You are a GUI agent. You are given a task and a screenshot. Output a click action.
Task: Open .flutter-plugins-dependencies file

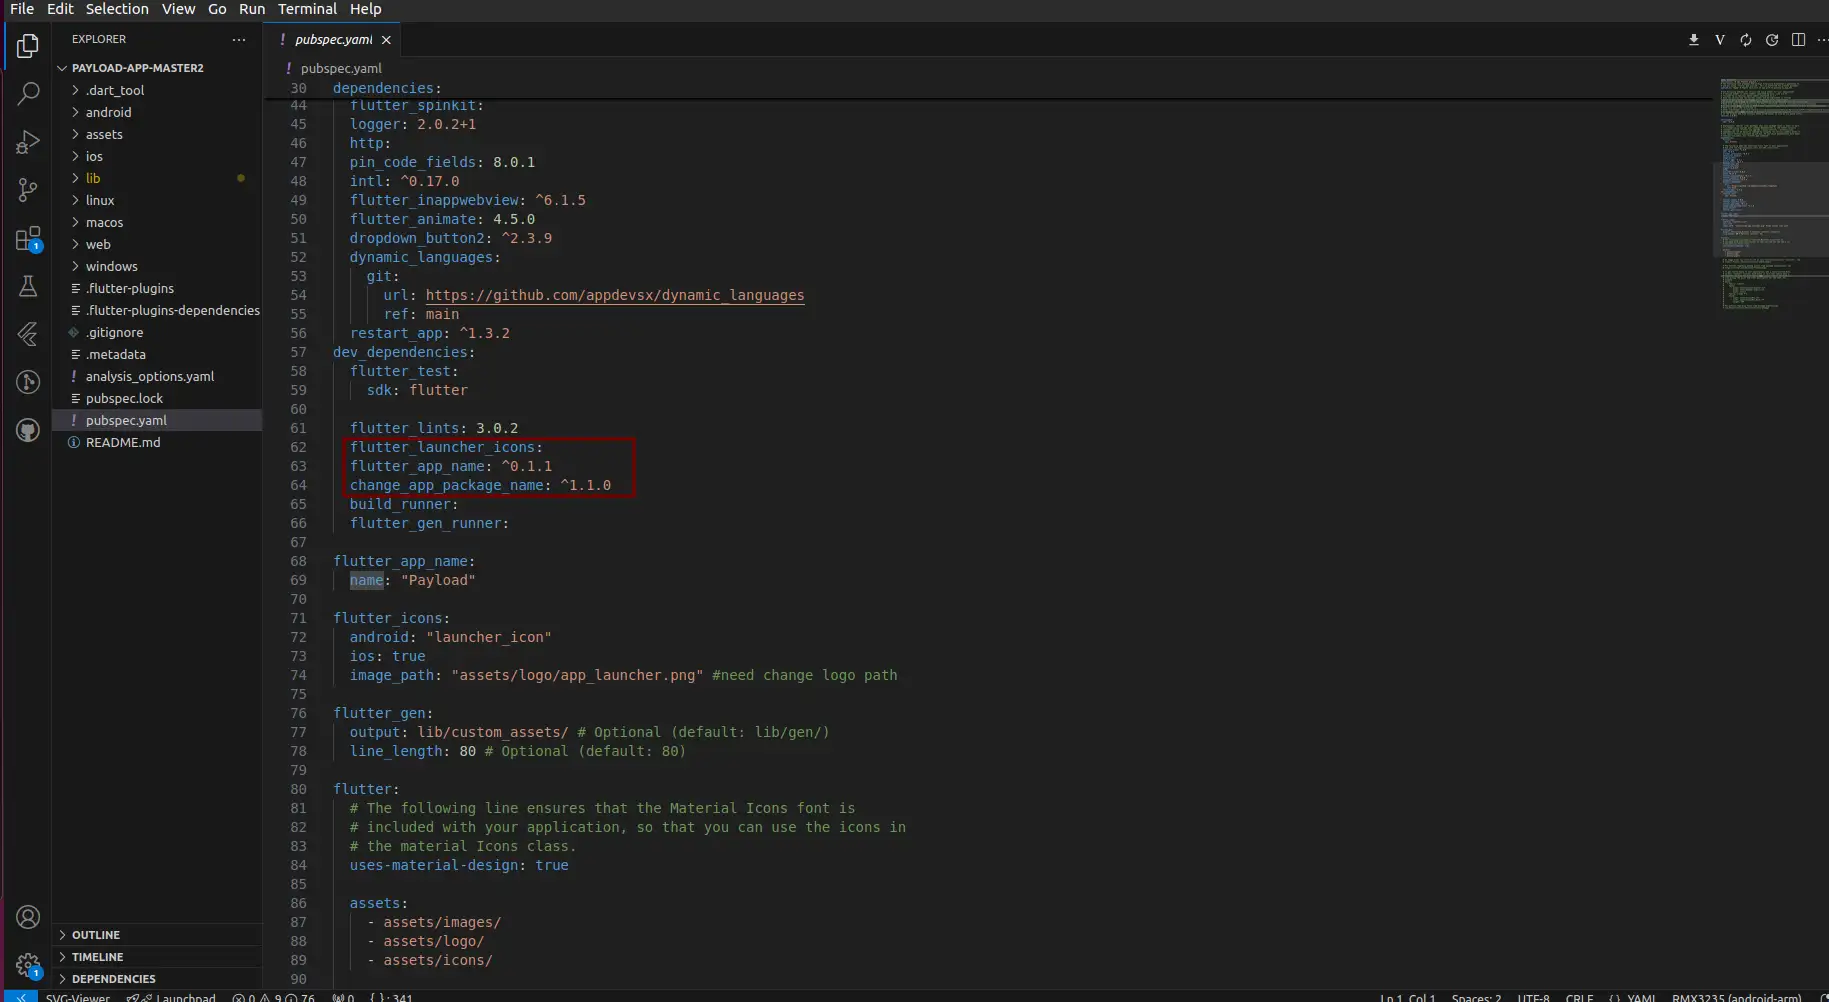point(157,310)
